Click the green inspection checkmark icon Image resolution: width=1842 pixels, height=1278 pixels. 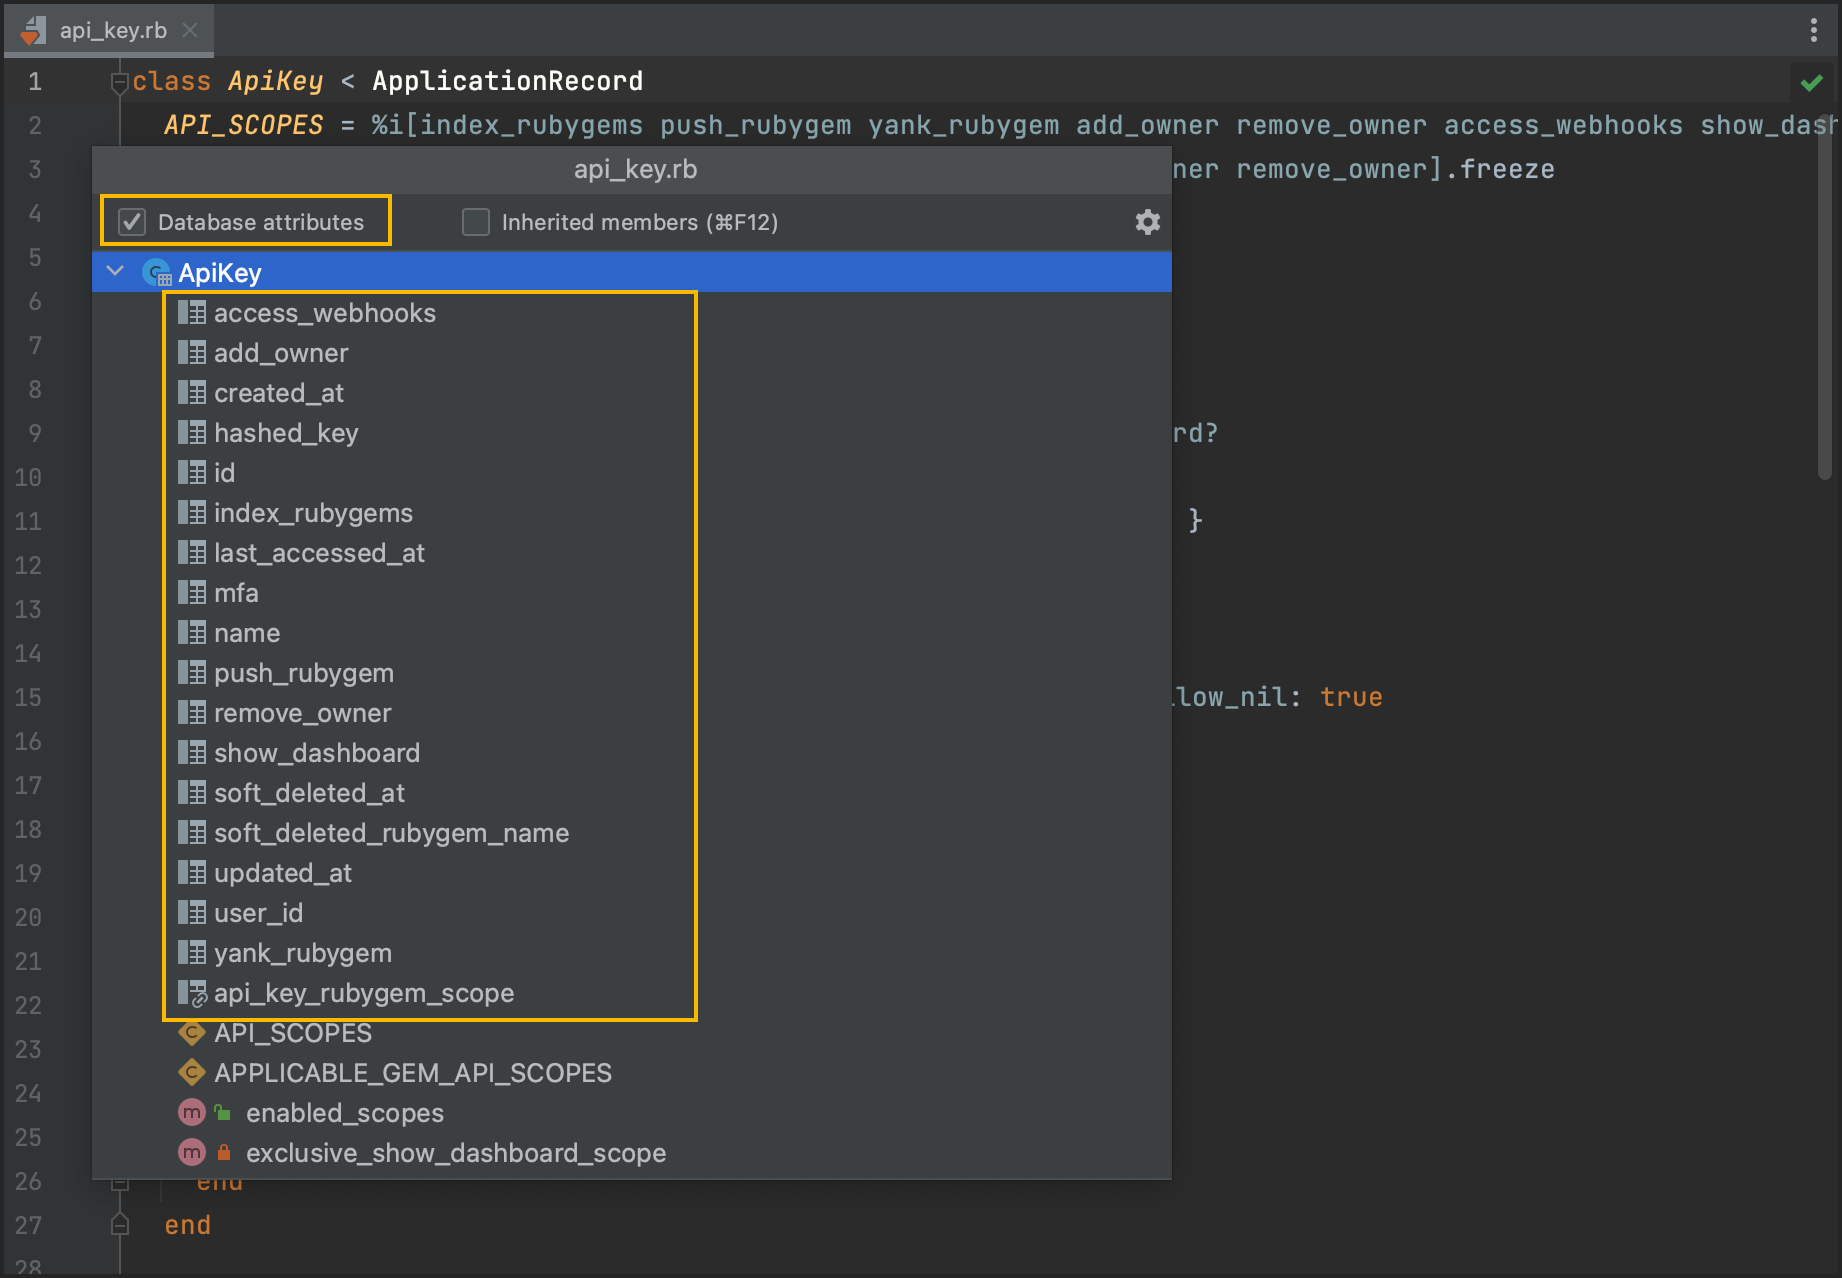[1811, 83]
